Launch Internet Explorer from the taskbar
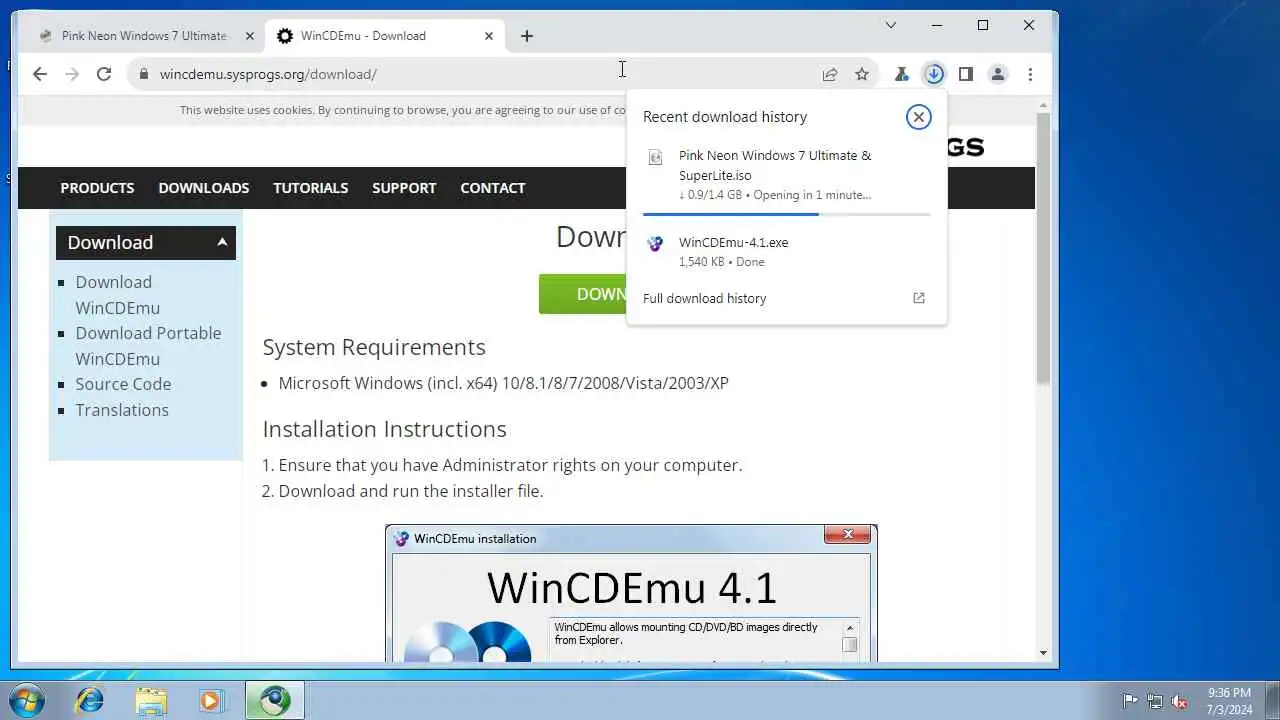 90,700
